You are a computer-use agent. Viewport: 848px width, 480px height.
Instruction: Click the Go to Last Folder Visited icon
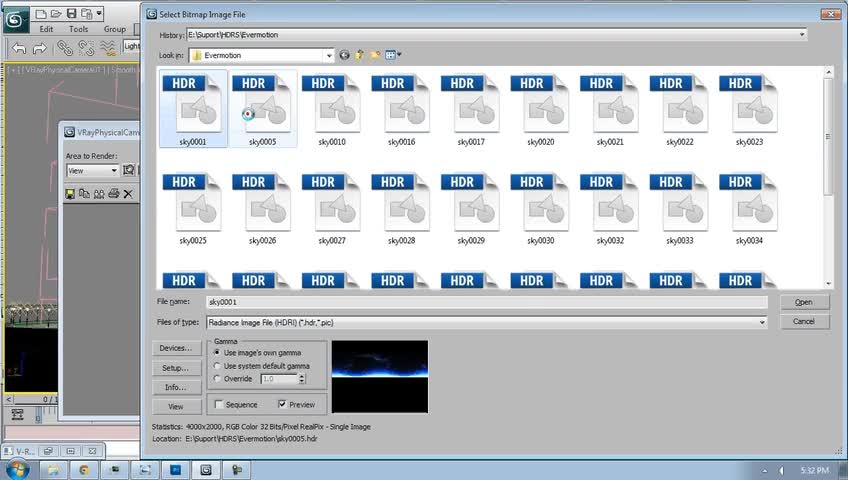tap(344, 55)
